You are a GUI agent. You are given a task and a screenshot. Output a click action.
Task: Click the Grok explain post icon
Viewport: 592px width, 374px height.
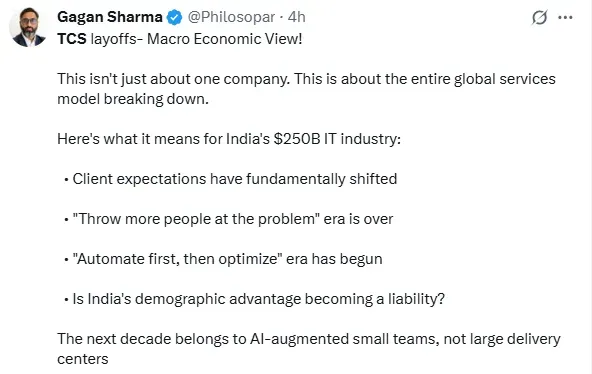(x=540, y=17)
